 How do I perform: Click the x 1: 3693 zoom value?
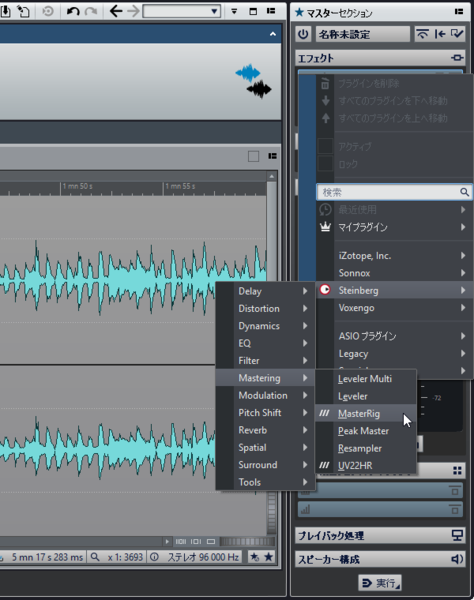[x=125, y=557]
